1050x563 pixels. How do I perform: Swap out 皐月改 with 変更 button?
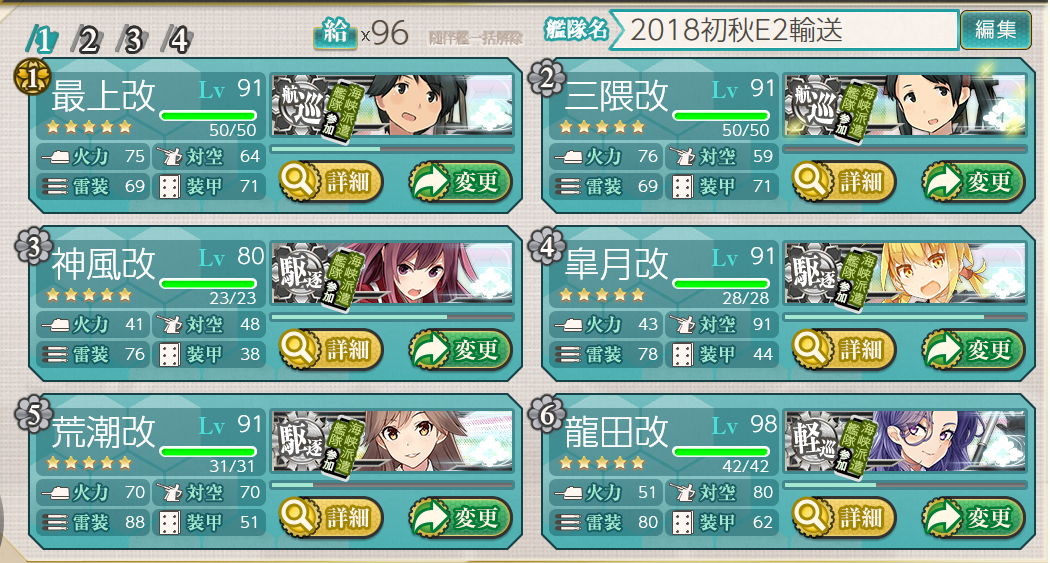pyautogui.click(x=973, y=349)
